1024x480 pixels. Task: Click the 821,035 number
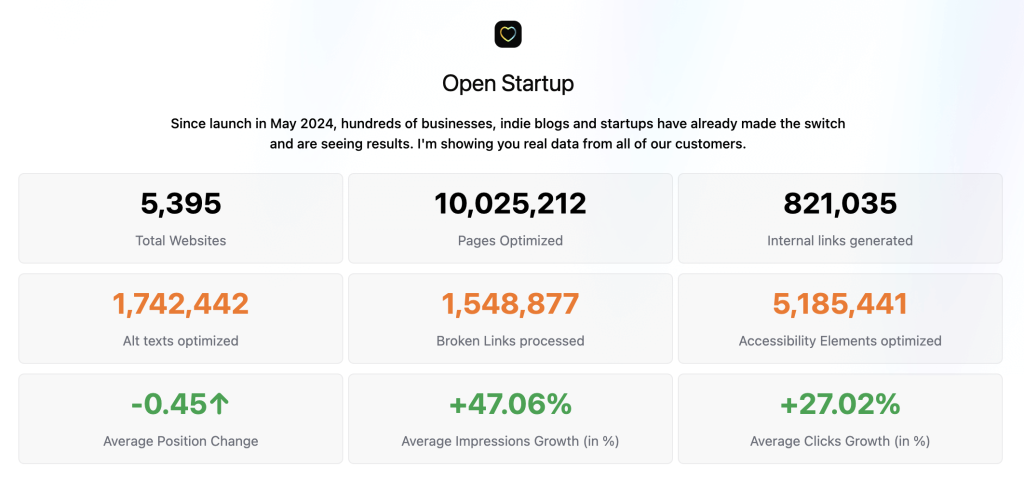tap(840, 204)
